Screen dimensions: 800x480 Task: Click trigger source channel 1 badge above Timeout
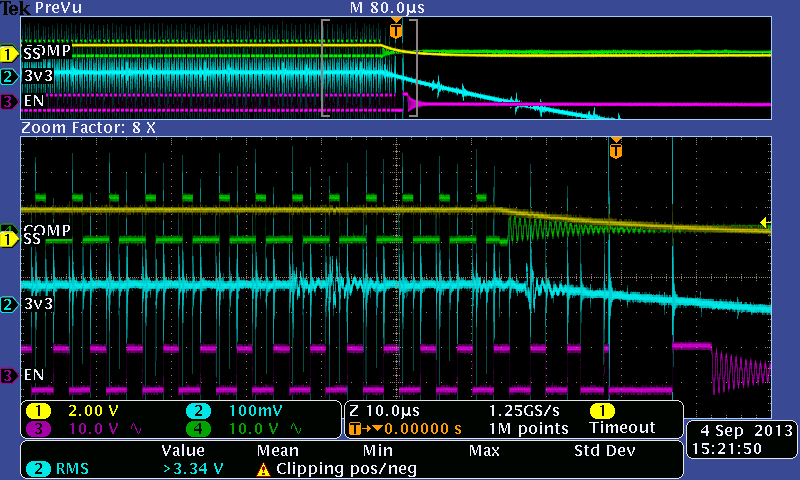click(x=602, y=411)
